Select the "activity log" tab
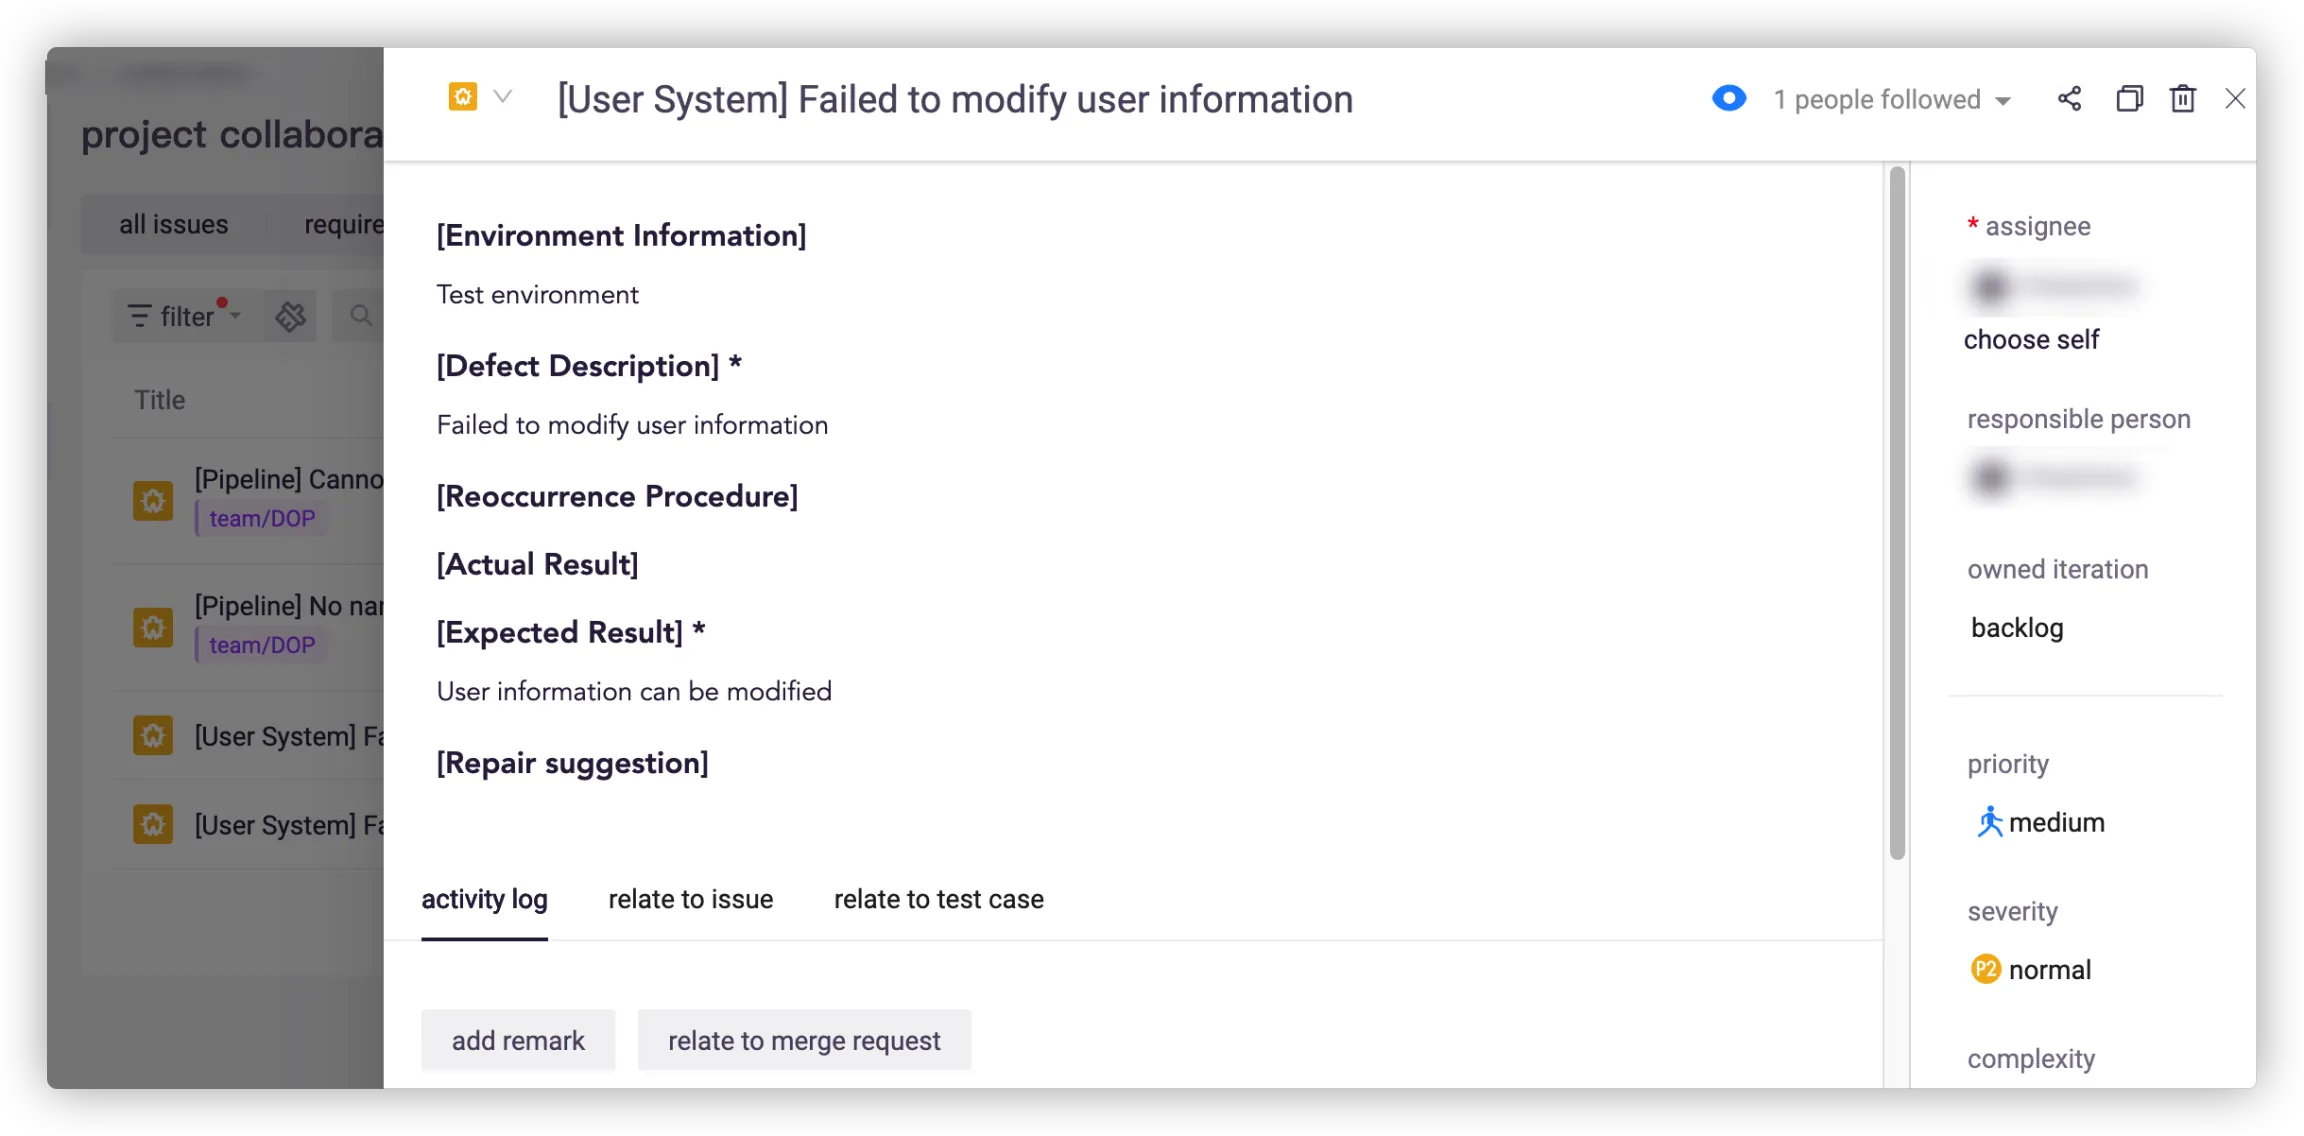This screenshot has width=2304, height=1136. point(484,899)
